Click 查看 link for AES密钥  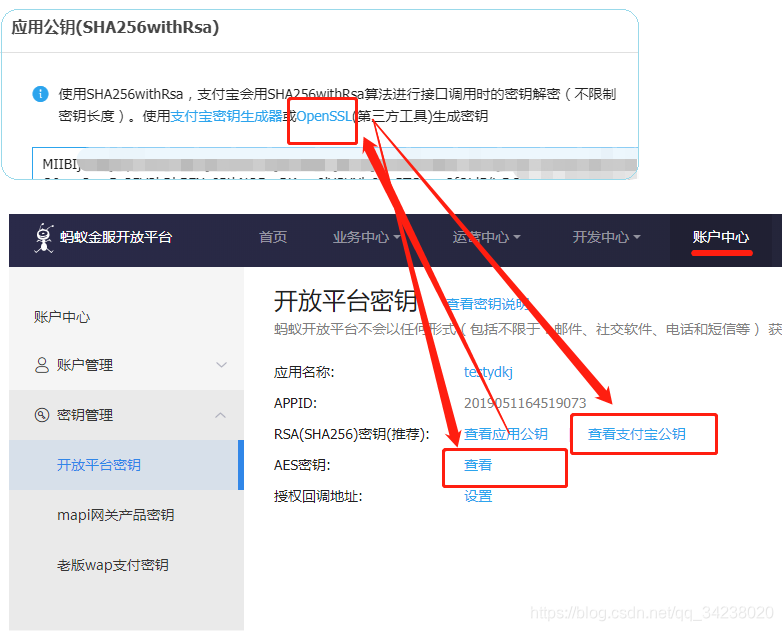[x=478, y=465]
